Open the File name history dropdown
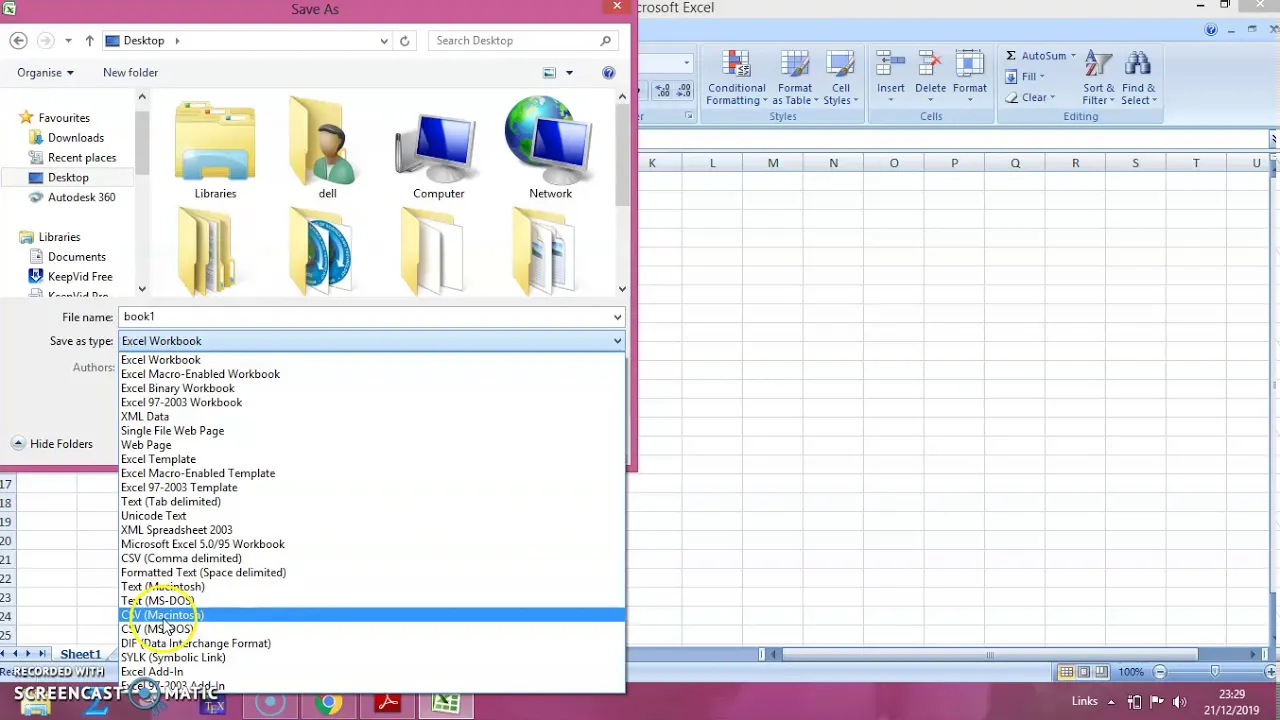 coord(617,317)
